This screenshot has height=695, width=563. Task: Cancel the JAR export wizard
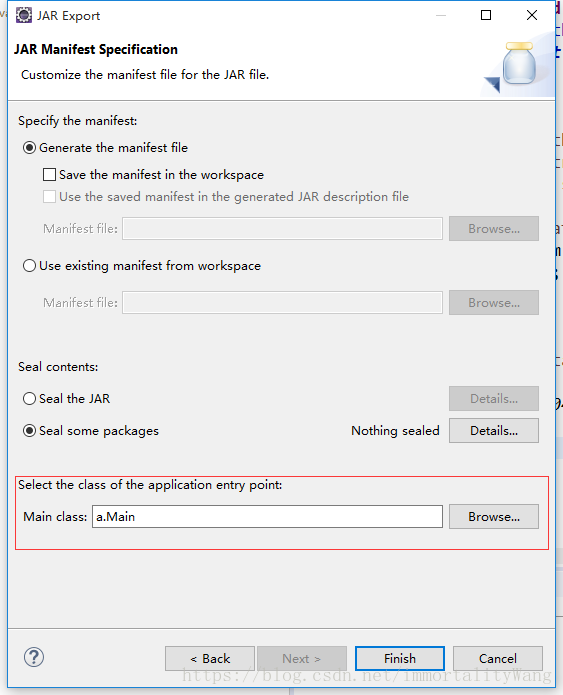pos(498,658)
